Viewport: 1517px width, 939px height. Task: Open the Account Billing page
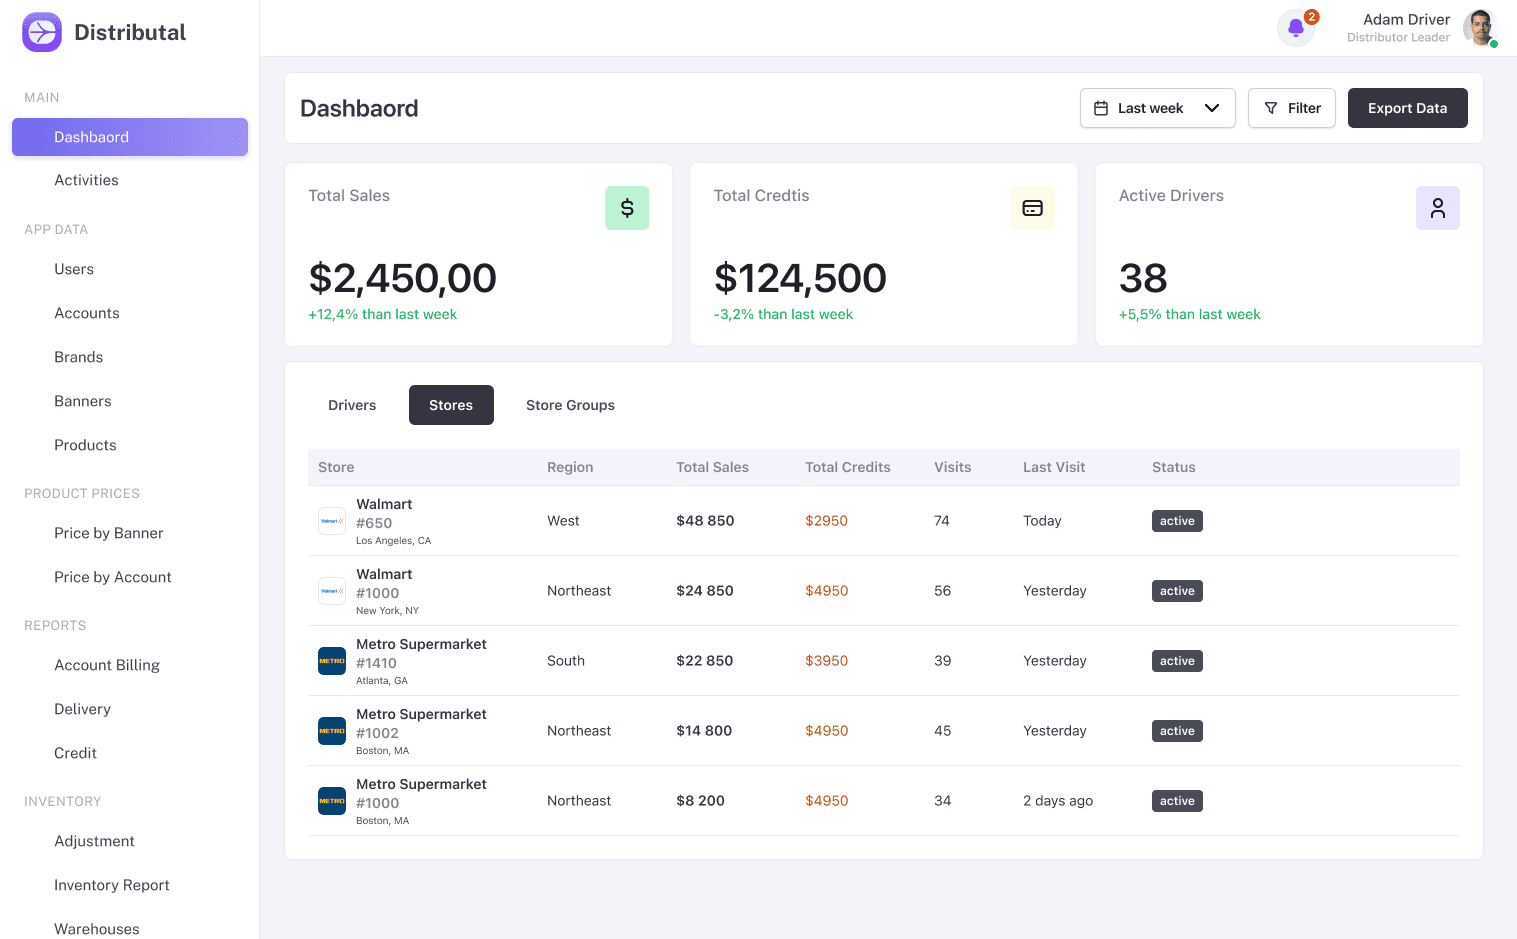[106, 665]
